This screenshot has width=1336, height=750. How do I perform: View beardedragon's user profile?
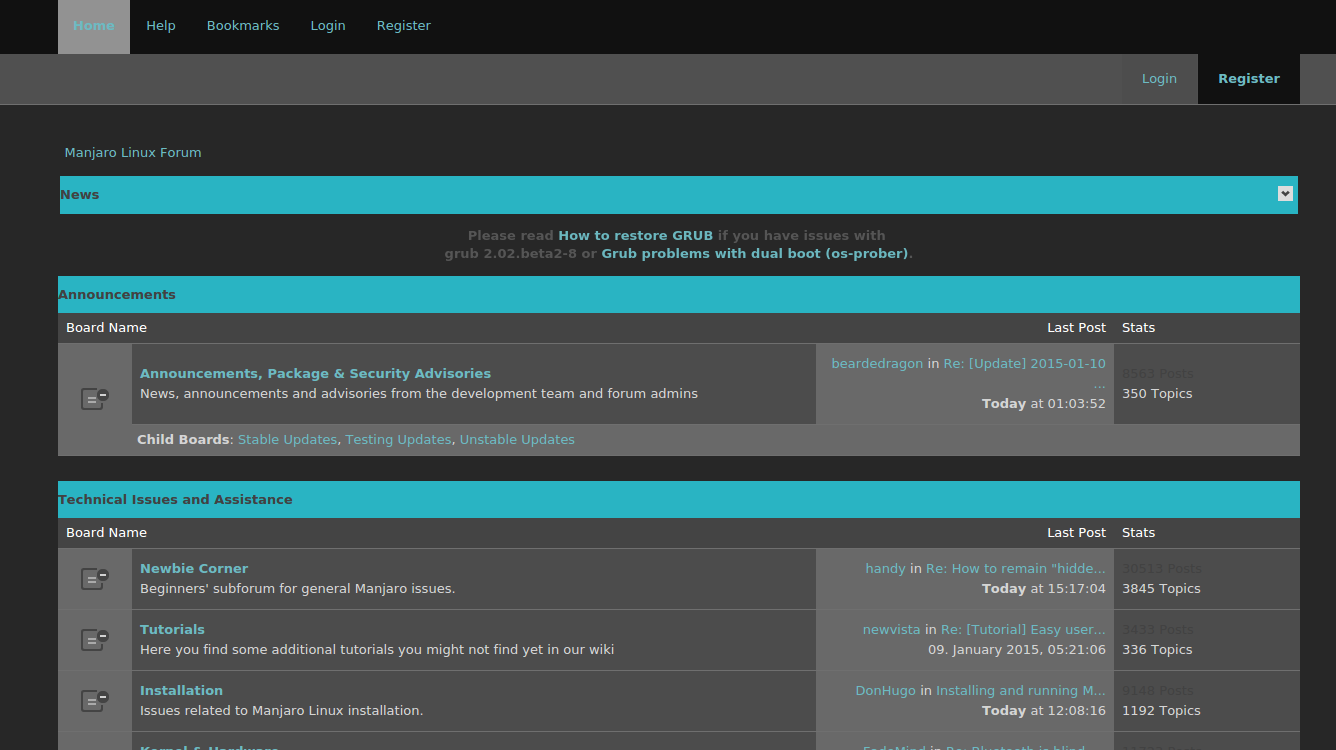click(877, 363)
